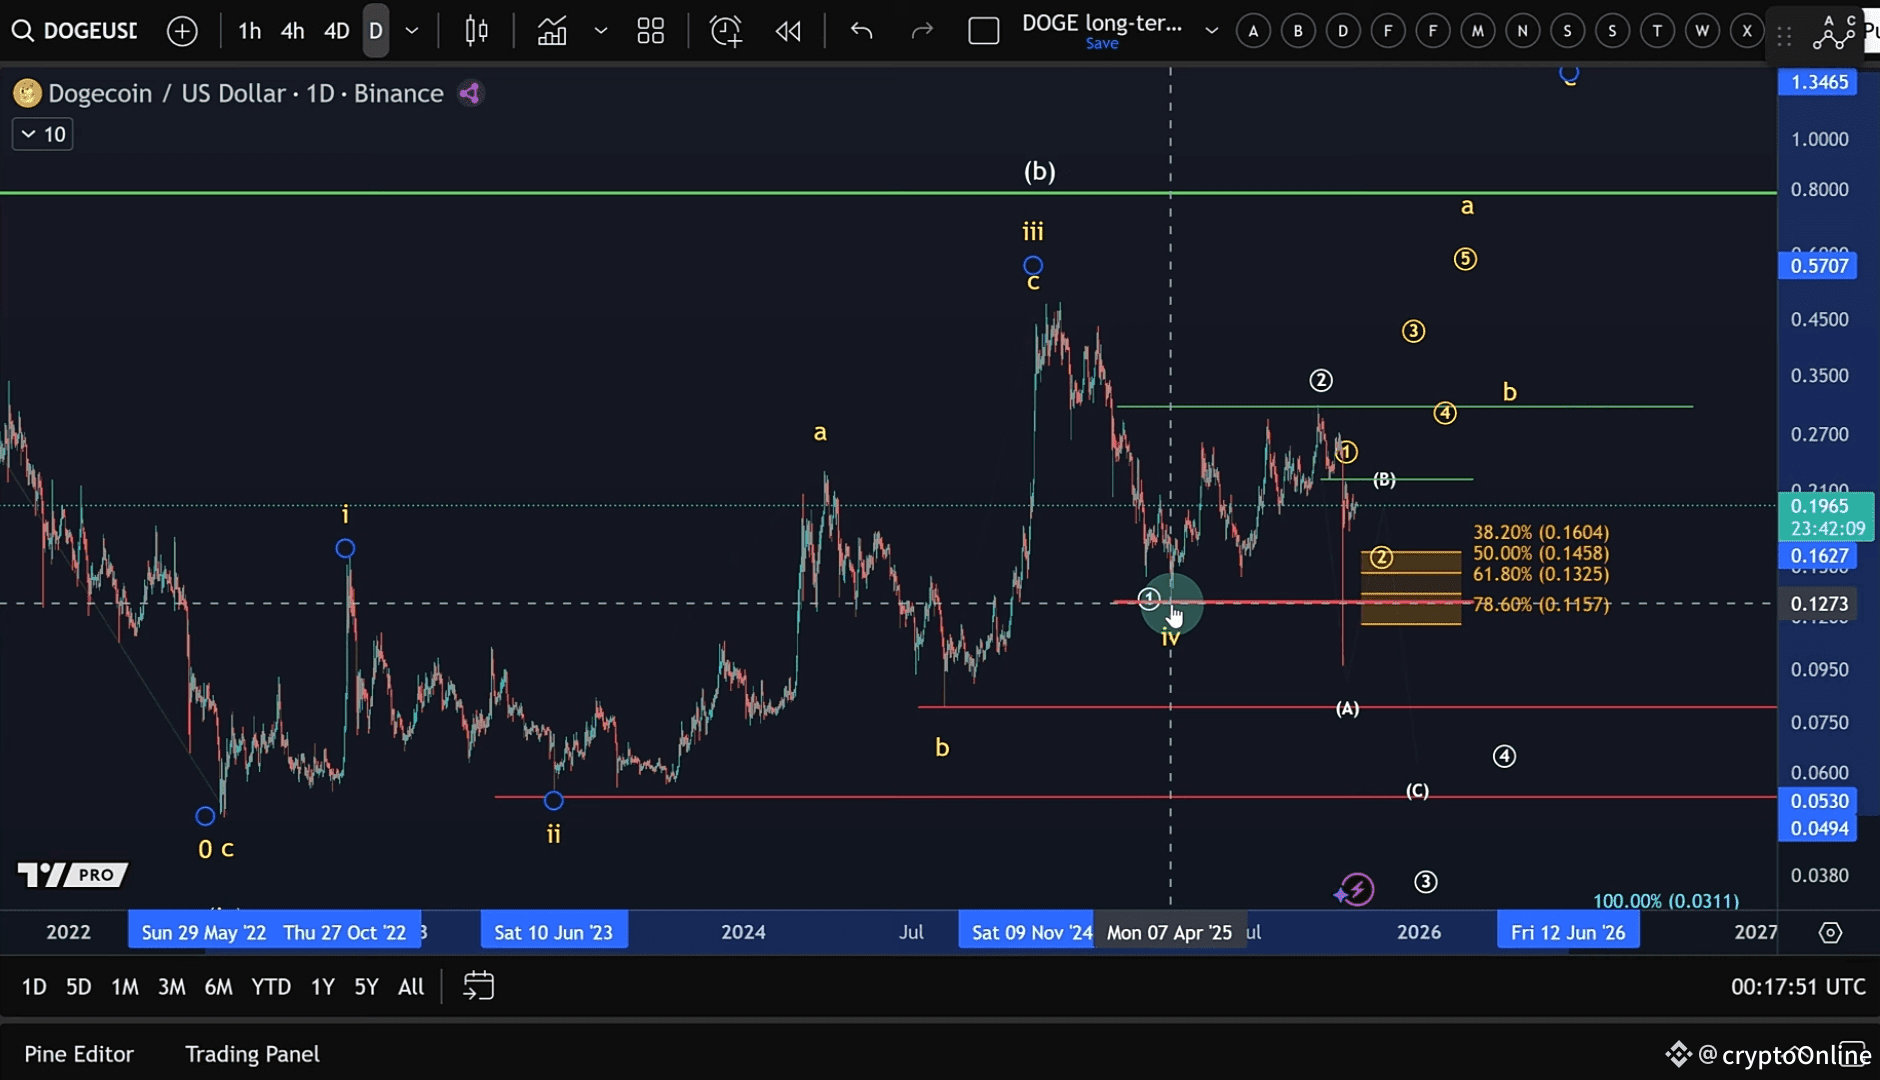Viewport: 1880px width, 1080px height.
Task: Switch to the 4h timeframe
Action: click(292, 31)
